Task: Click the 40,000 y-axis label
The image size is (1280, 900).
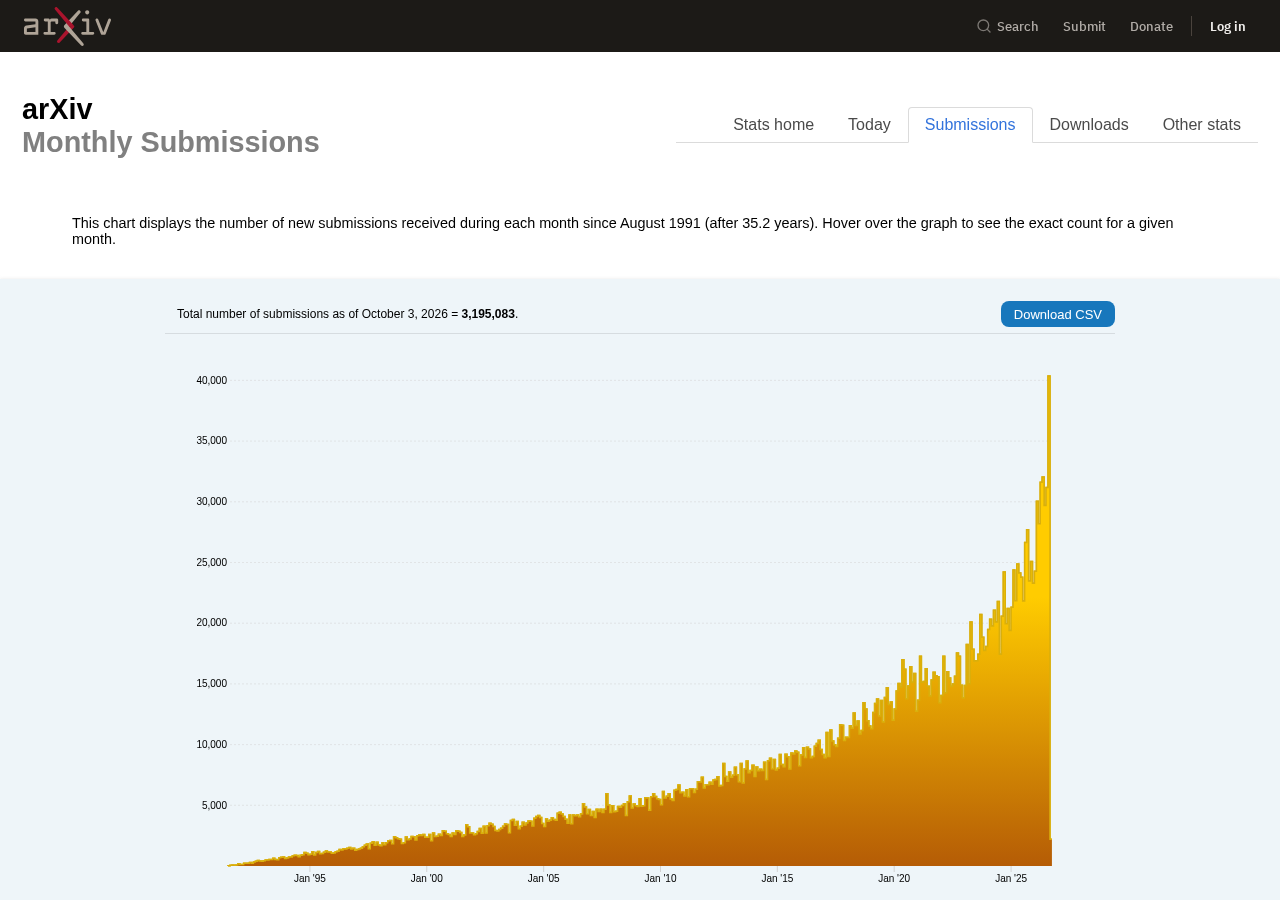Action: (211, 381)
